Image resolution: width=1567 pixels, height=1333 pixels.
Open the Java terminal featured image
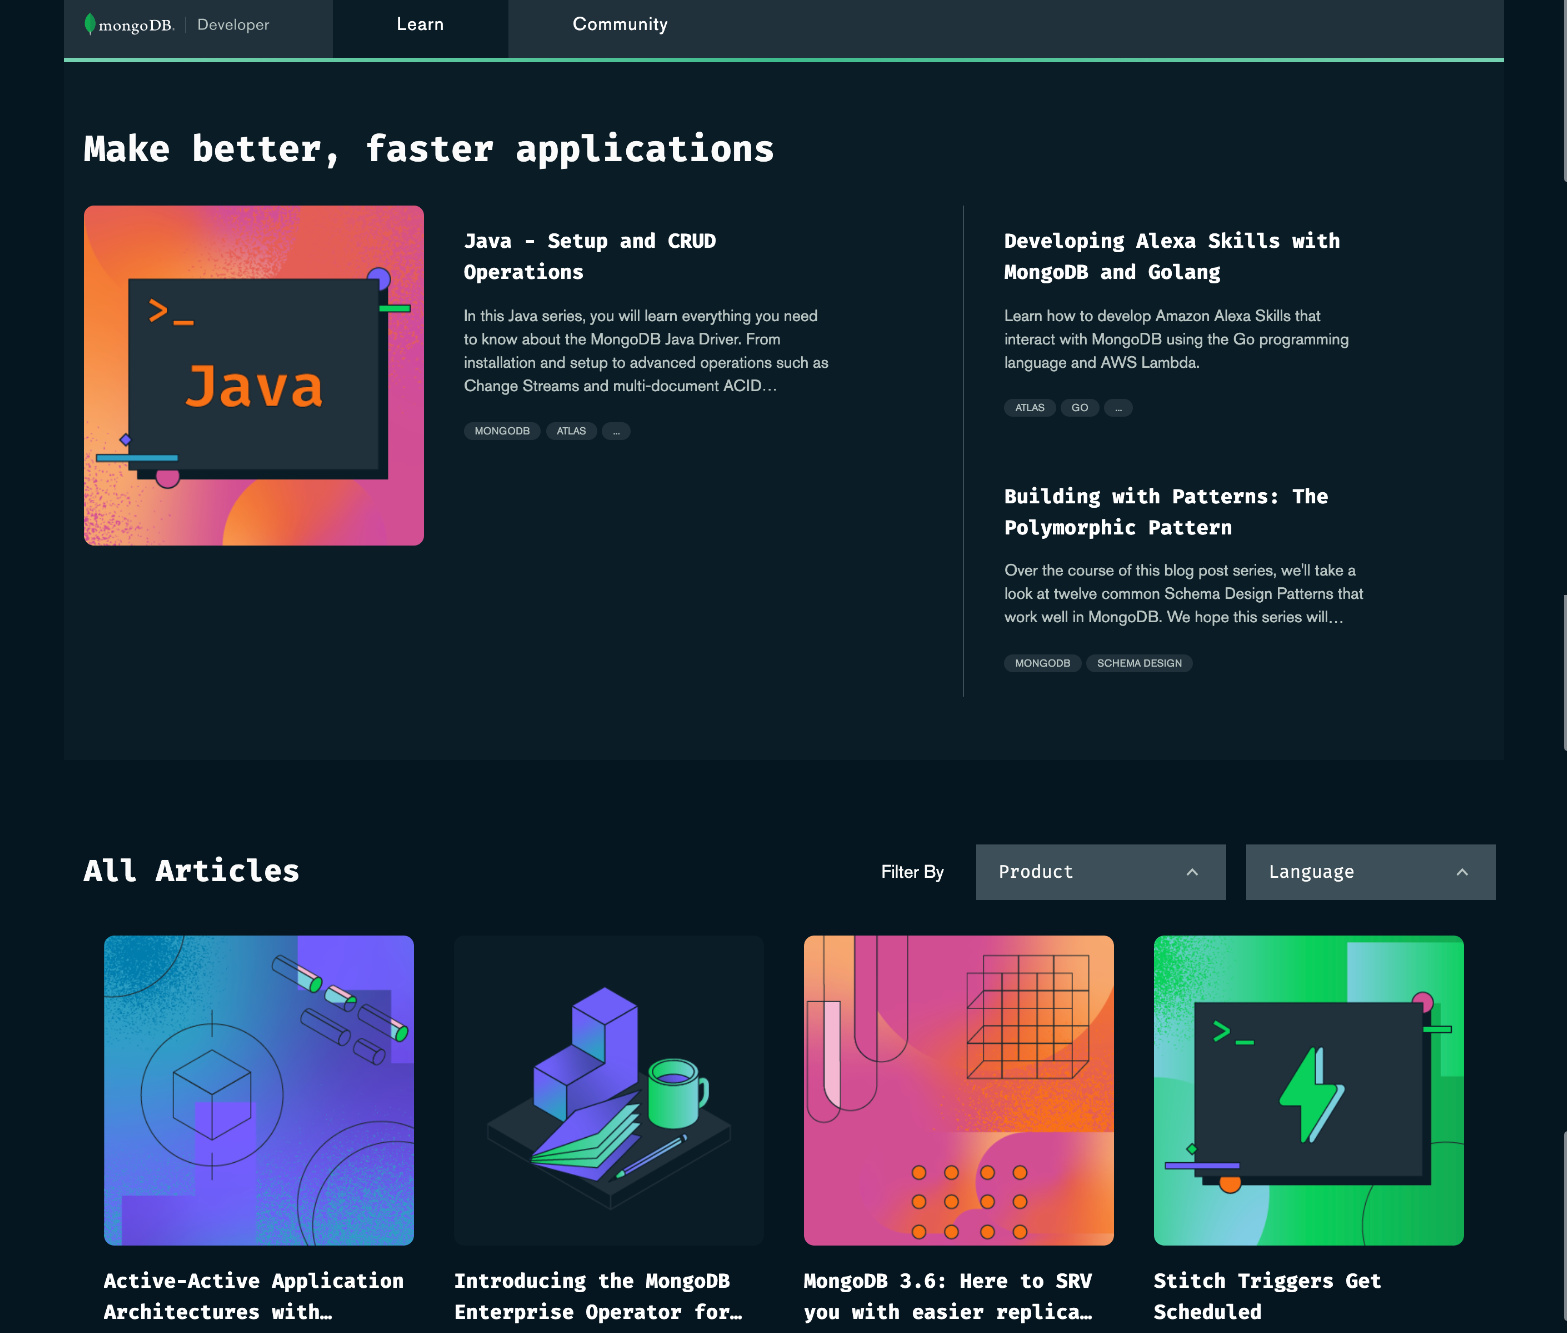pos(254,376)
